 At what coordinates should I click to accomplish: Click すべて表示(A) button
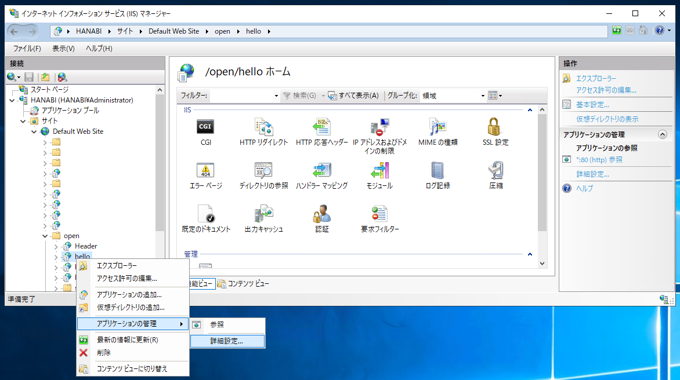[353, 95]
